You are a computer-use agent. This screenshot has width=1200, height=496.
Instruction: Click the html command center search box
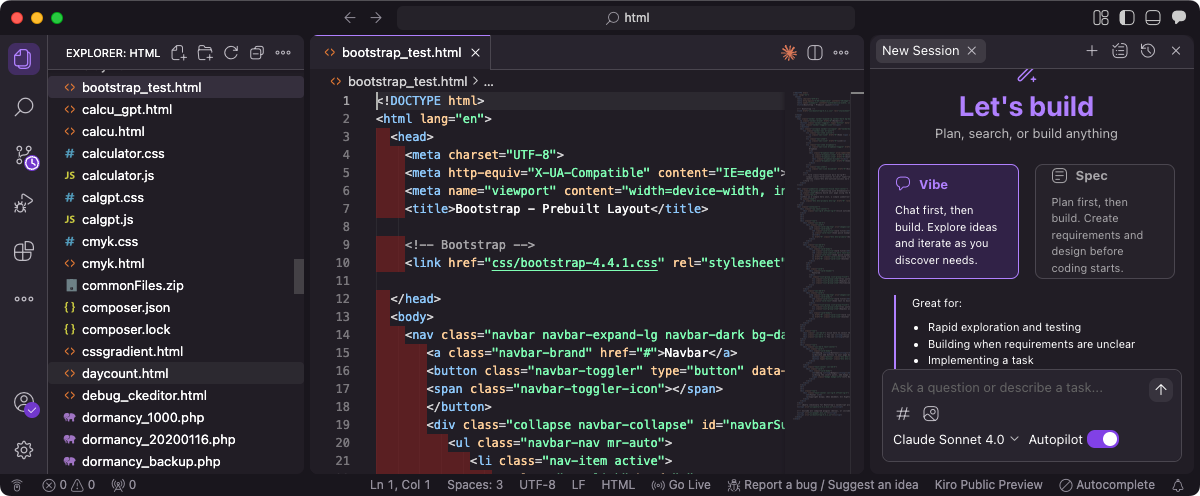point(626,18)
